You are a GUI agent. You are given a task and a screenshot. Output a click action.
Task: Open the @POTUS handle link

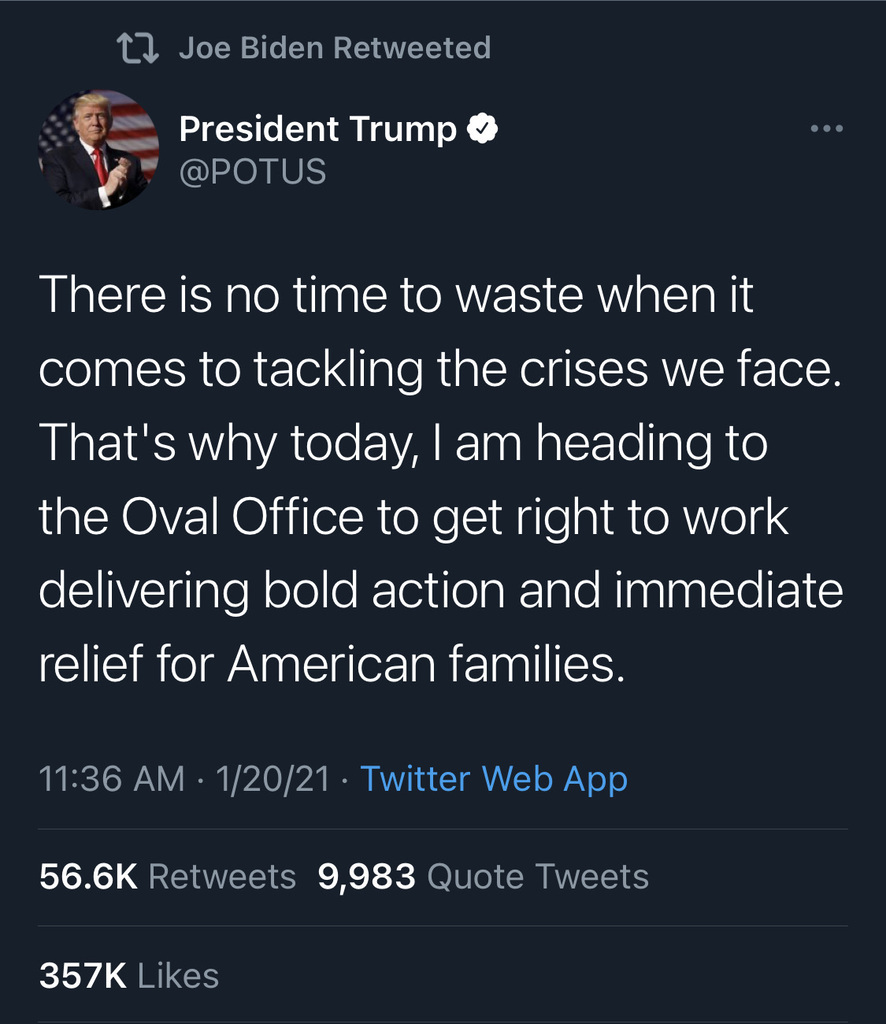[x=252, y=171]
